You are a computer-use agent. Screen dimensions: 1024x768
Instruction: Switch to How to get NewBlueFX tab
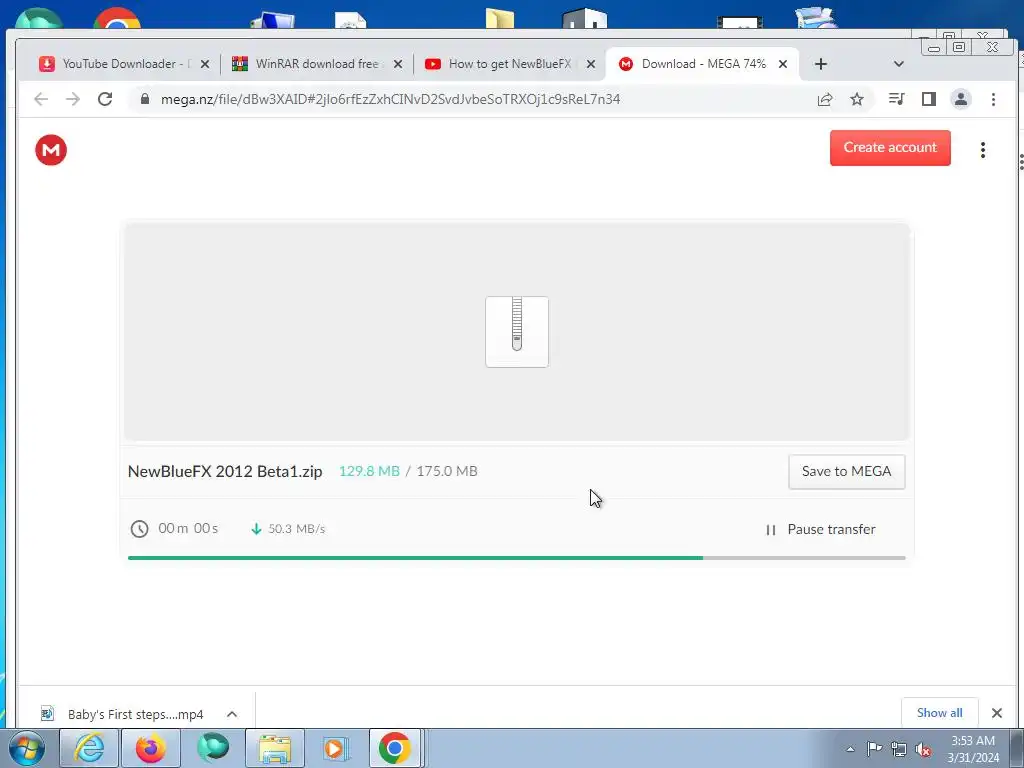click(508, 64)
